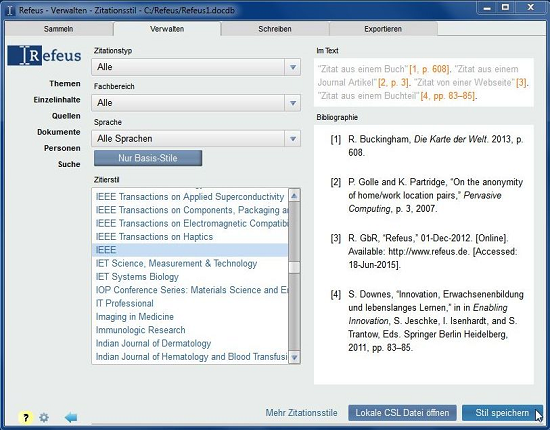Select IEEE Transactions on Components, Packaging style
The height and width of the screenshot is (430, 550).
[x=190, y=210]
